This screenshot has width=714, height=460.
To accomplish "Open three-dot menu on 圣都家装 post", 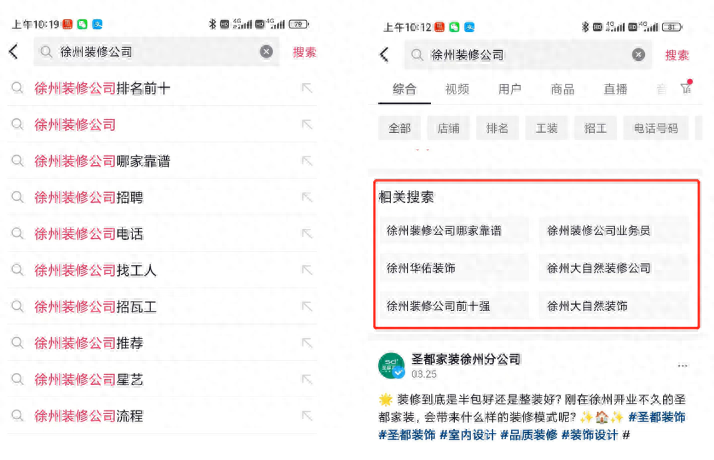I will point(682,366).
